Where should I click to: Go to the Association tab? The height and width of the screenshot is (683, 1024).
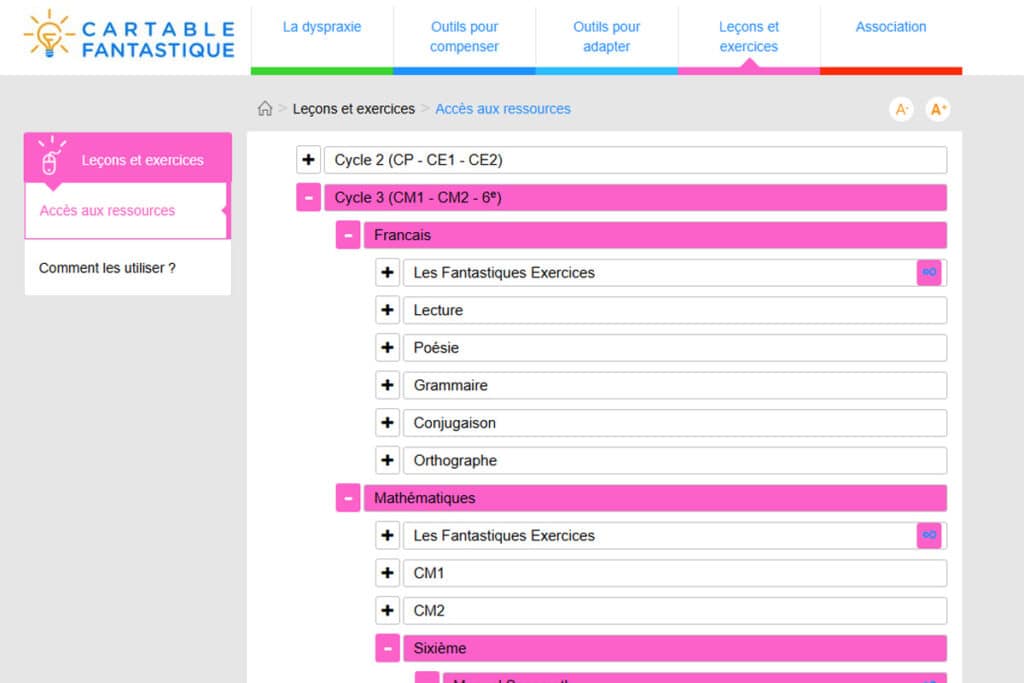(x=890, y=27)
